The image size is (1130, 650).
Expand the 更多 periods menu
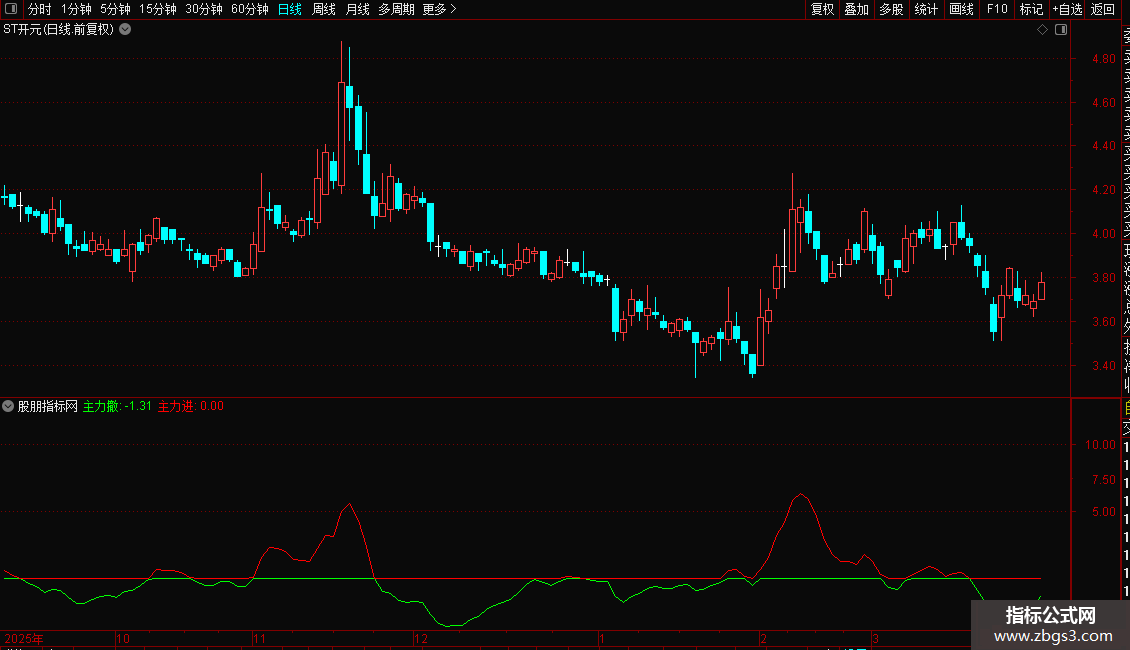tap(439, 9)
